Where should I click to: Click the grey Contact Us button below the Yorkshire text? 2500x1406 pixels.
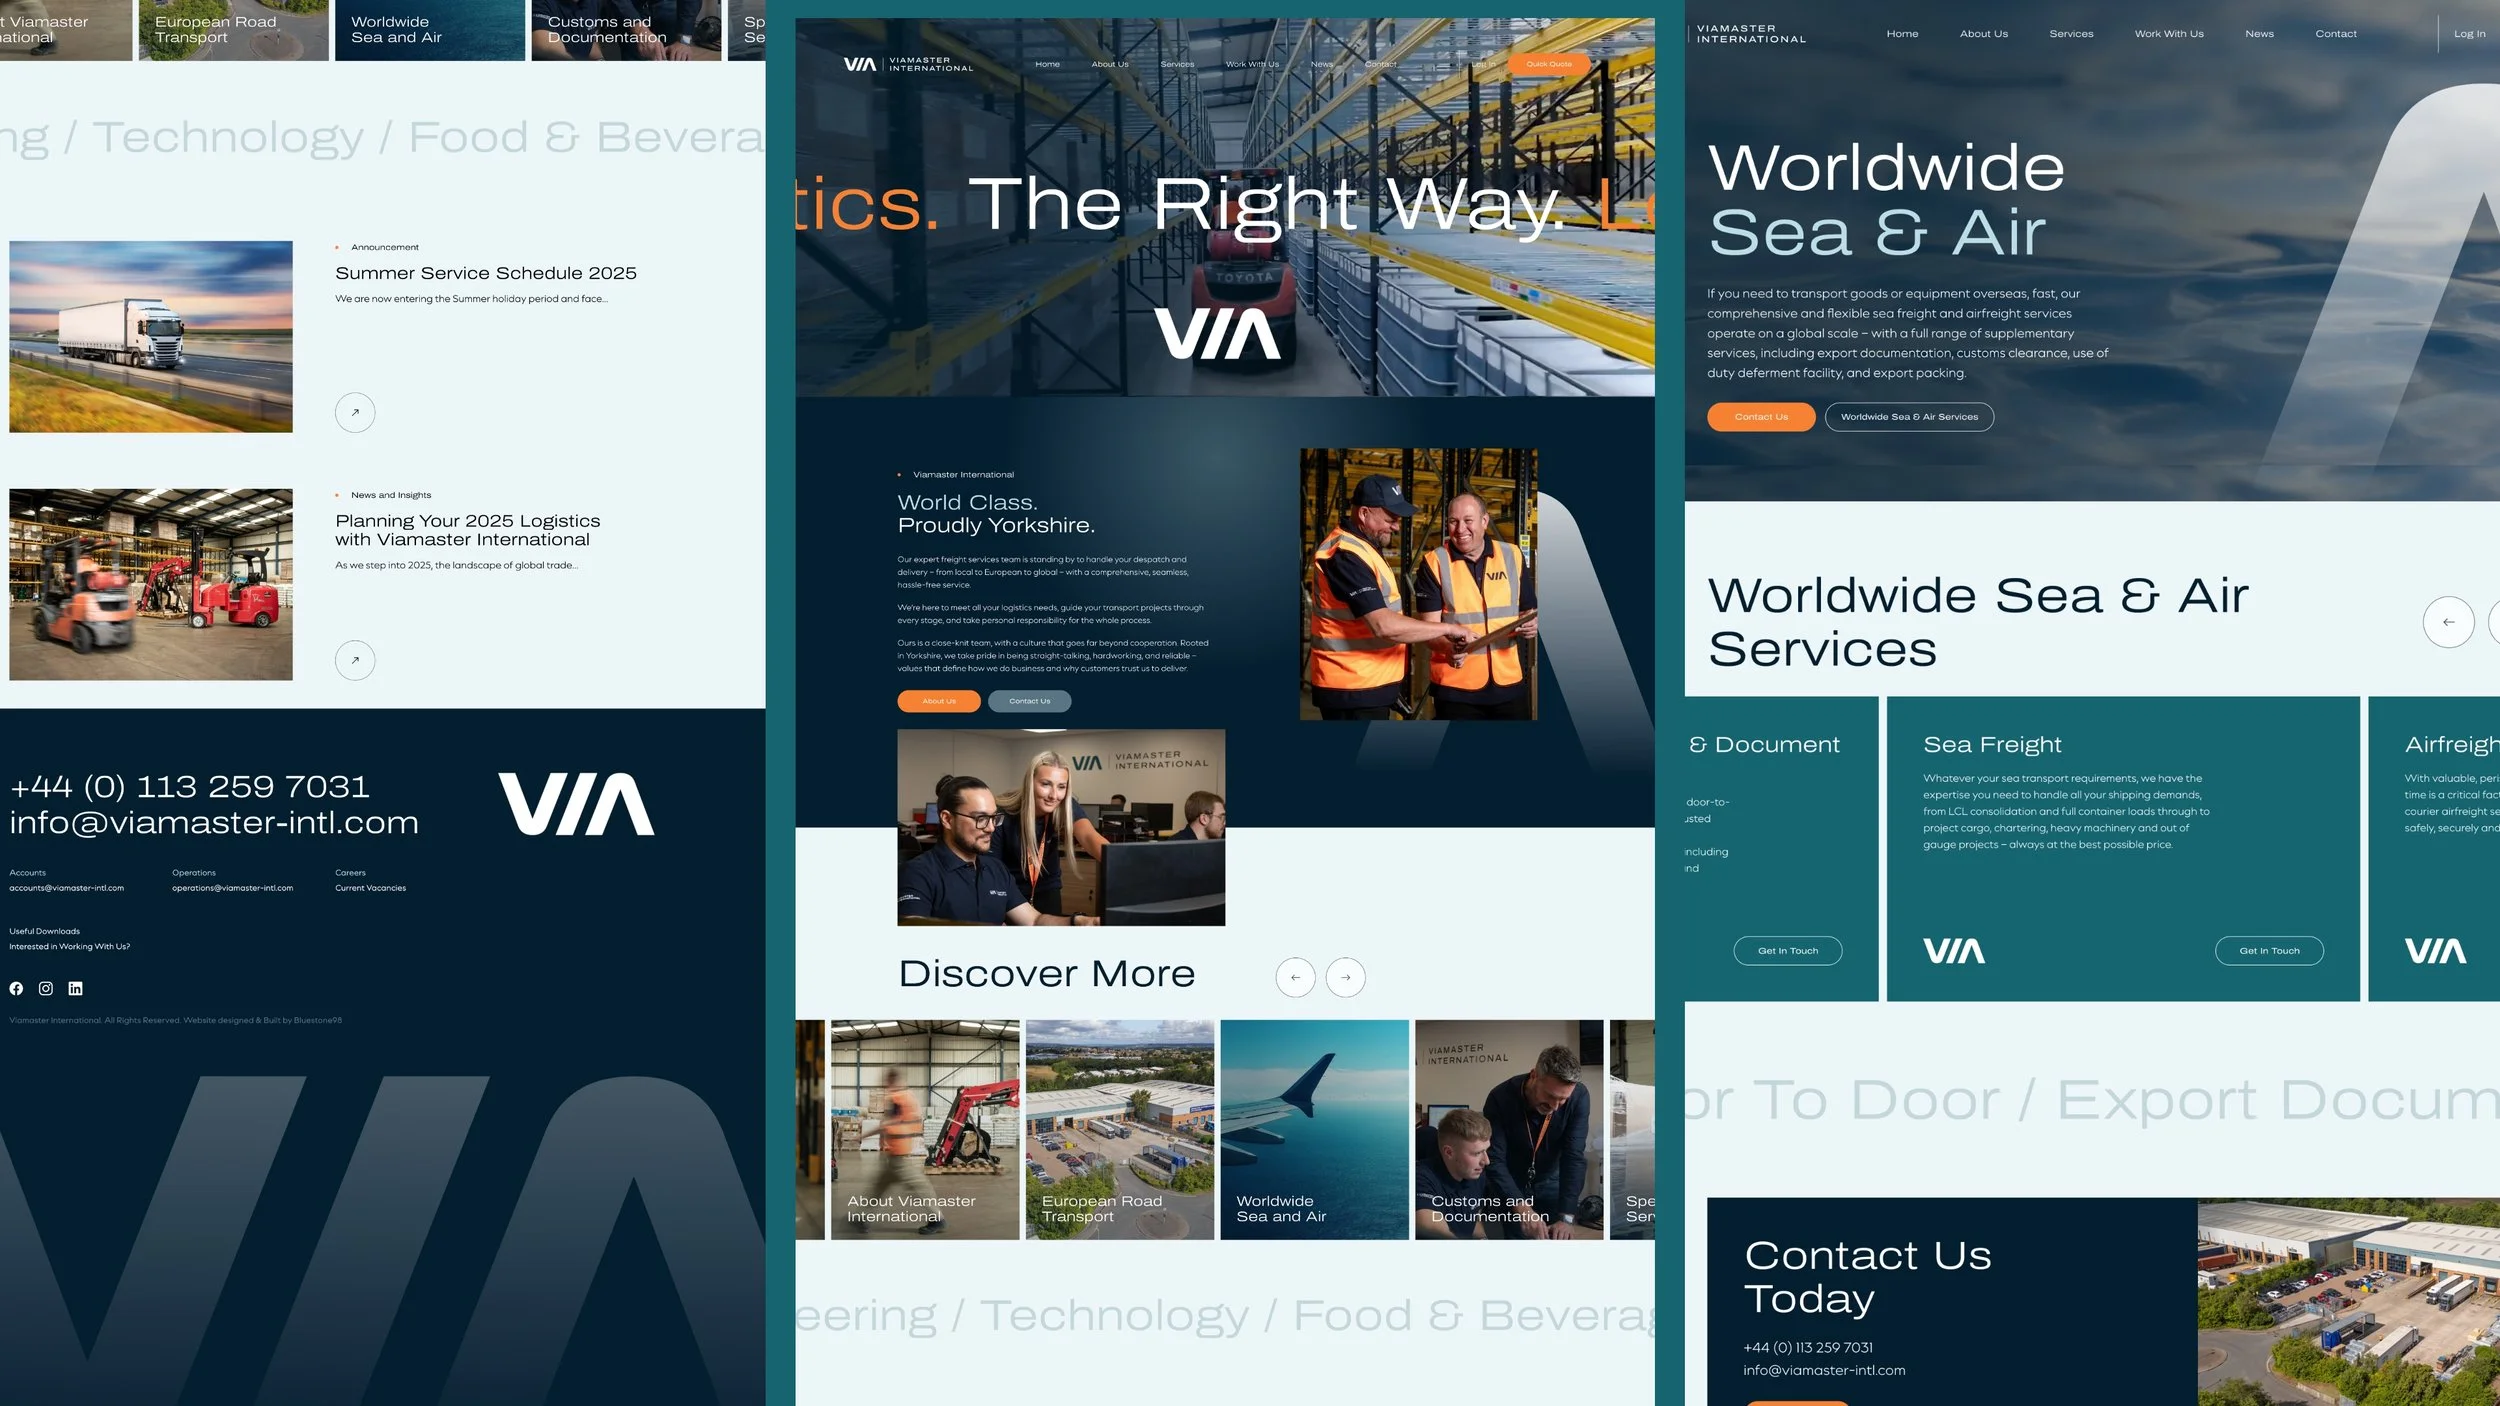tap(1029, 701)
